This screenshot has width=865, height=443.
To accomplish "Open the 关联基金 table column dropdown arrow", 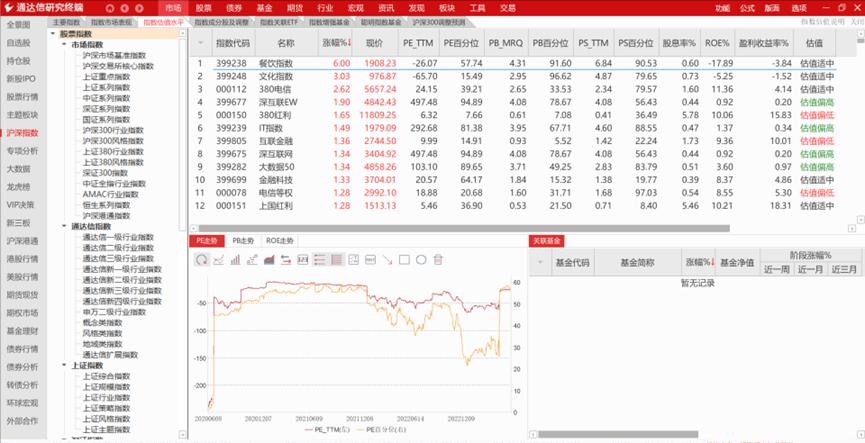I will coord(540,263).
